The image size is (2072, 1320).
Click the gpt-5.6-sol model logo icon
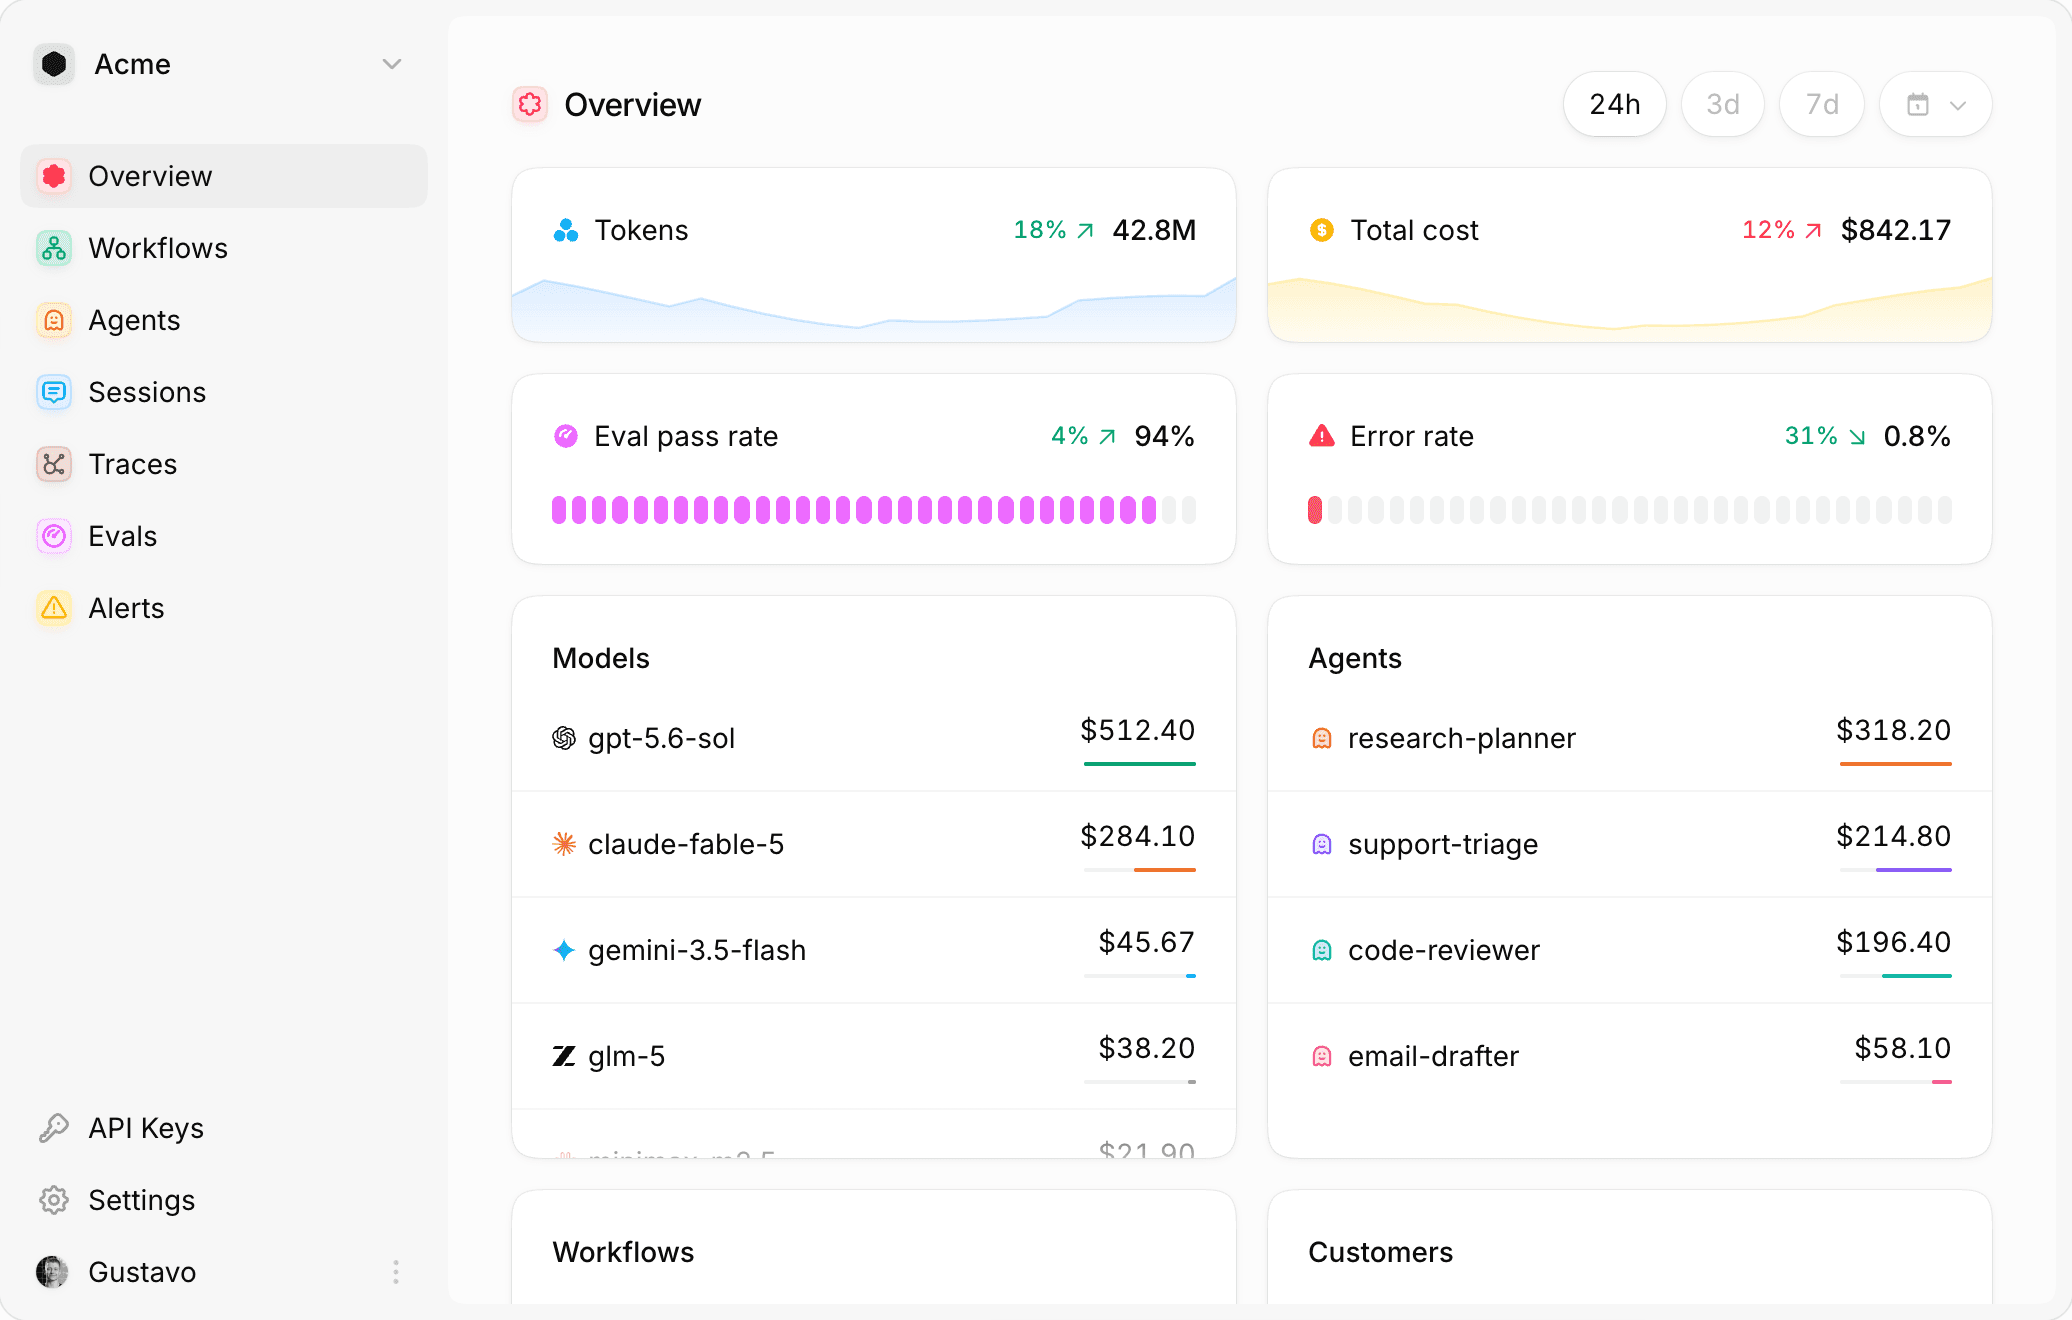coord(564,738)
